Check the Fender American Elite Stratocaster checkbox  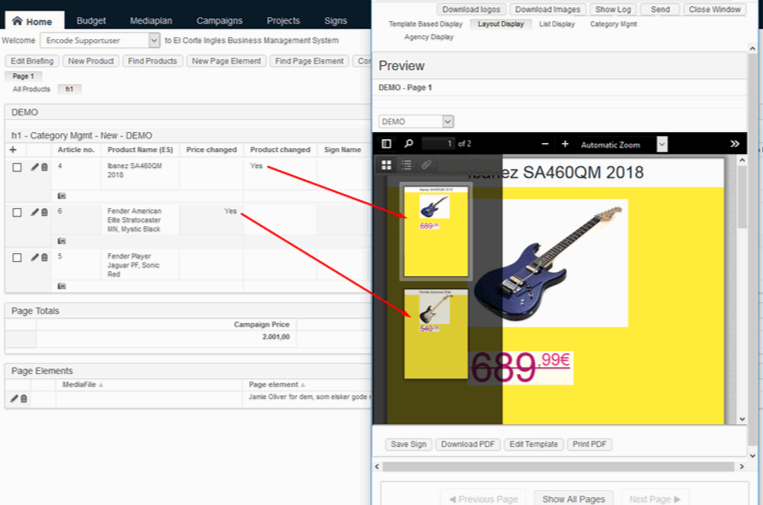(x=17, y=213)
